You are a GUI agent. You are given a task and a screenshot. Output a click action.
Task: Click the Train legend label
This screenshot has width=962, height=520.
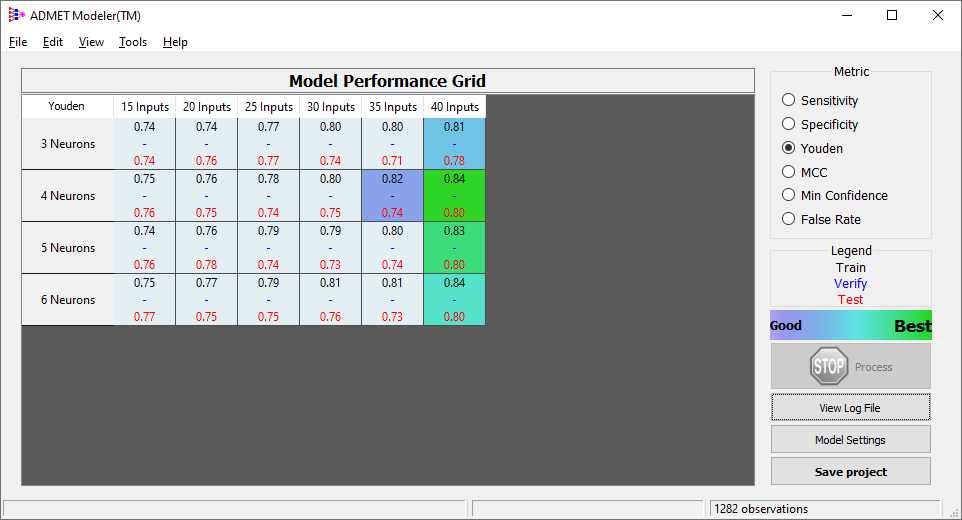(x=850, y=267)
